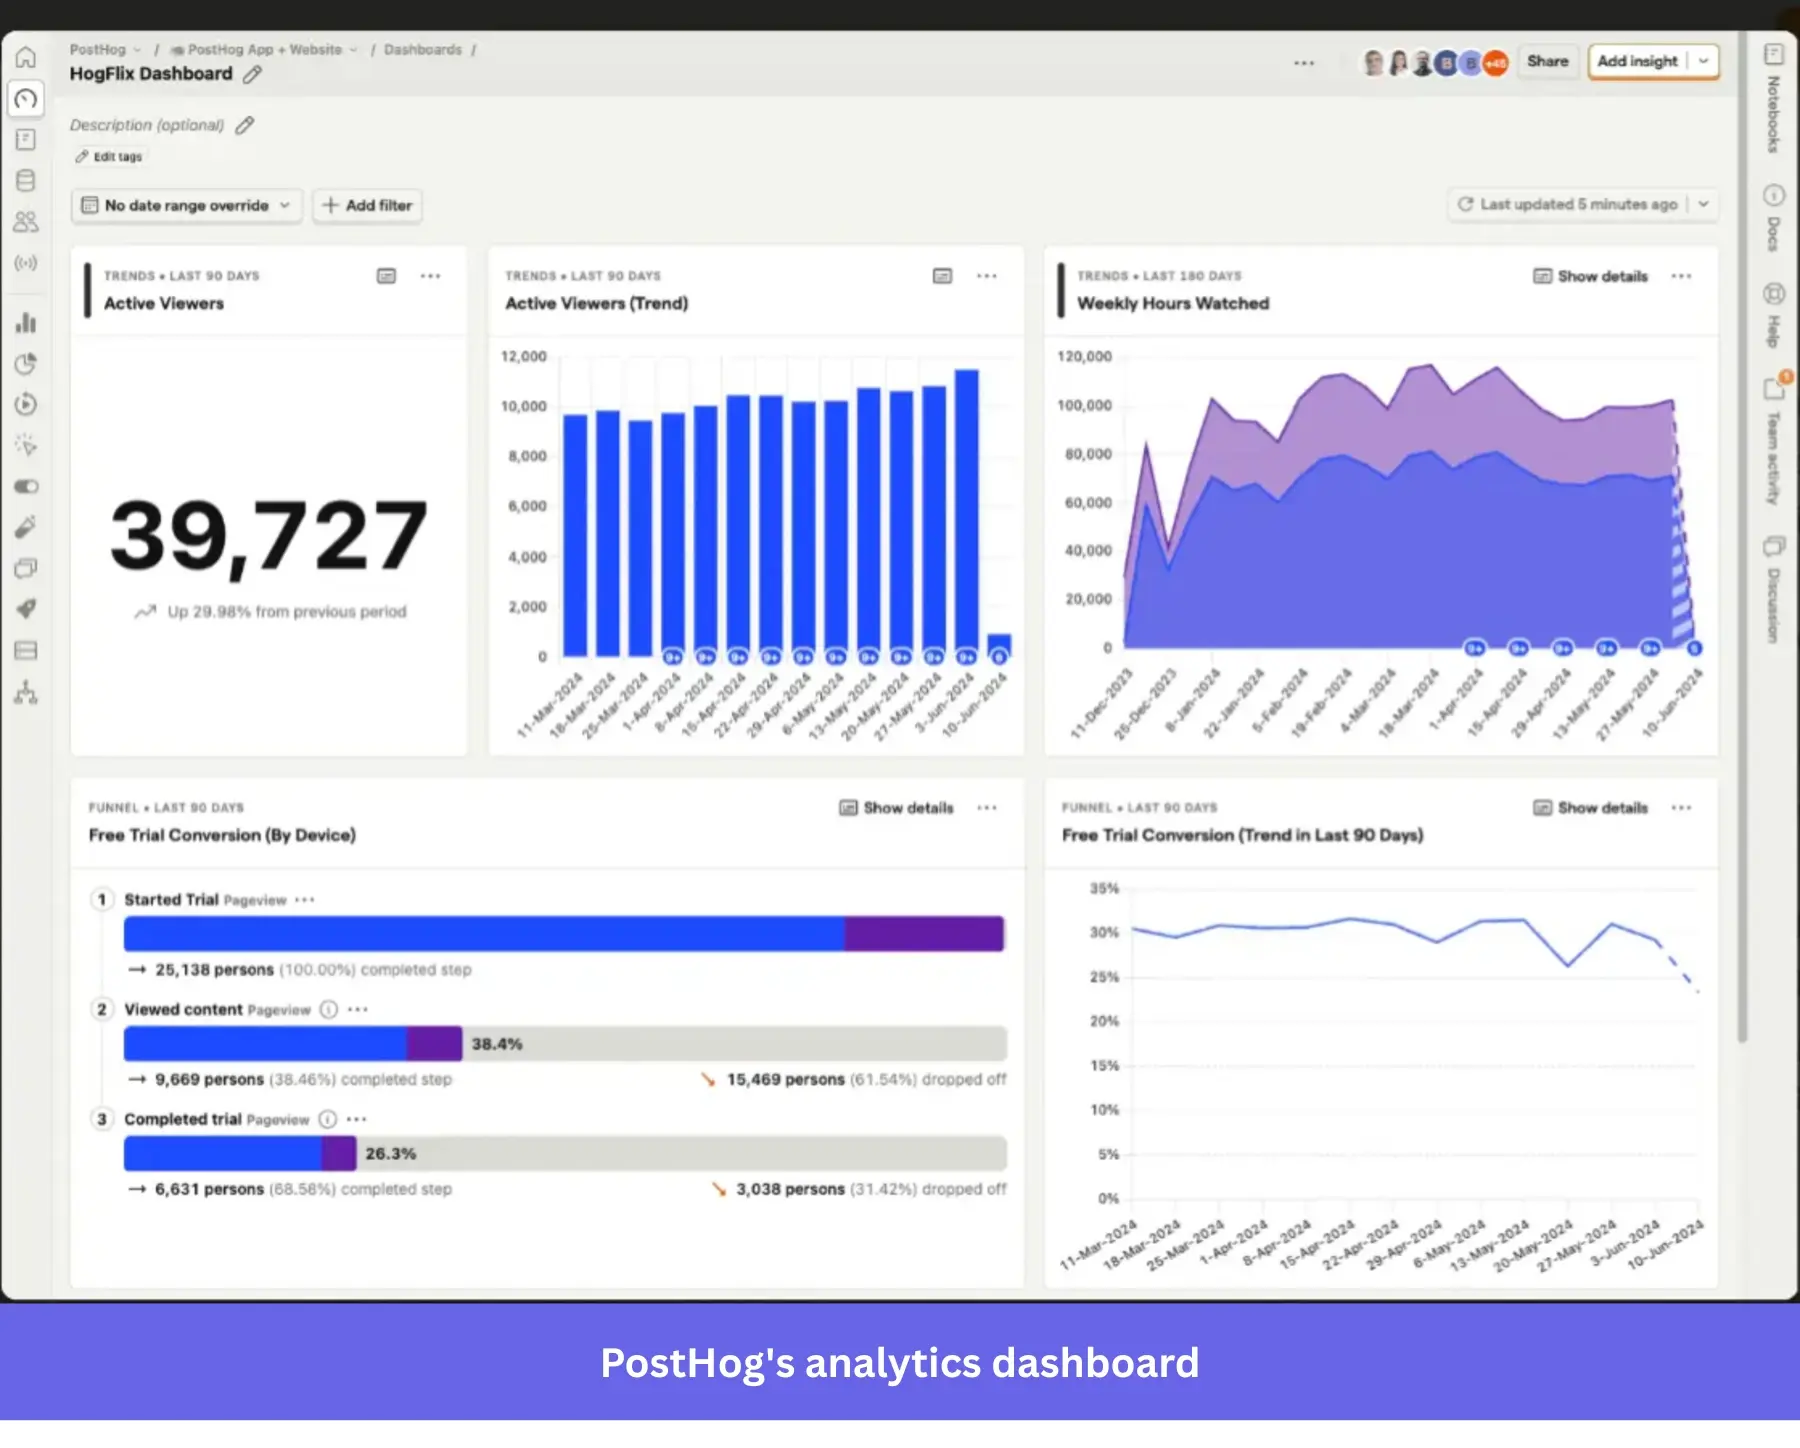Open the Activity broadcast icon in the sidebar
This screenshot has width=1800, height=1448.
[27, 263]
